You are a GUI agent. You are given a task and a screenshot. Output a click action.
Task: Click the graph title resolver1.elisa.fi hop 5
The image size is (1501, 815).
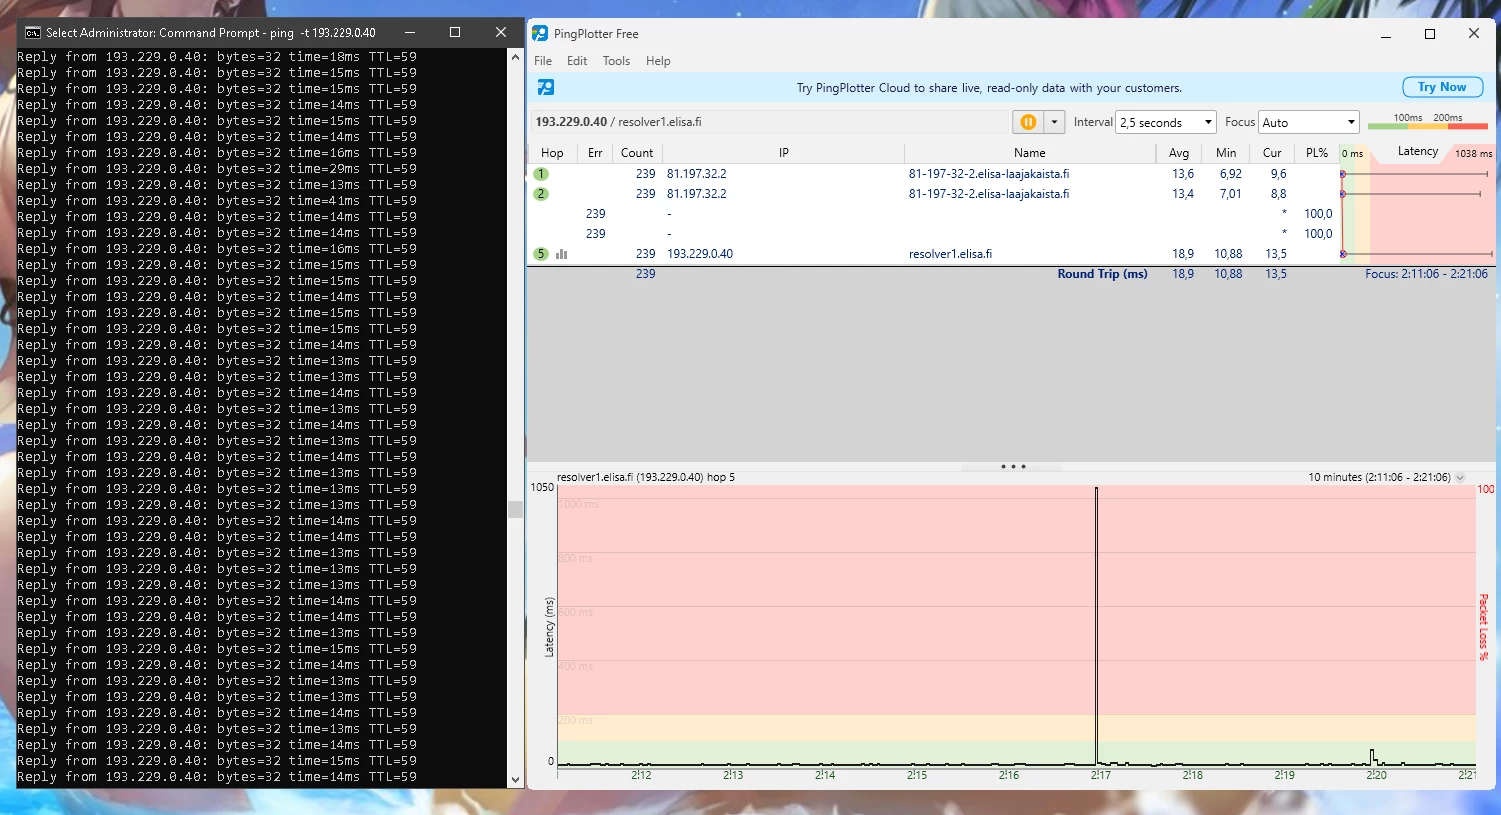click(x=646, y=477)
